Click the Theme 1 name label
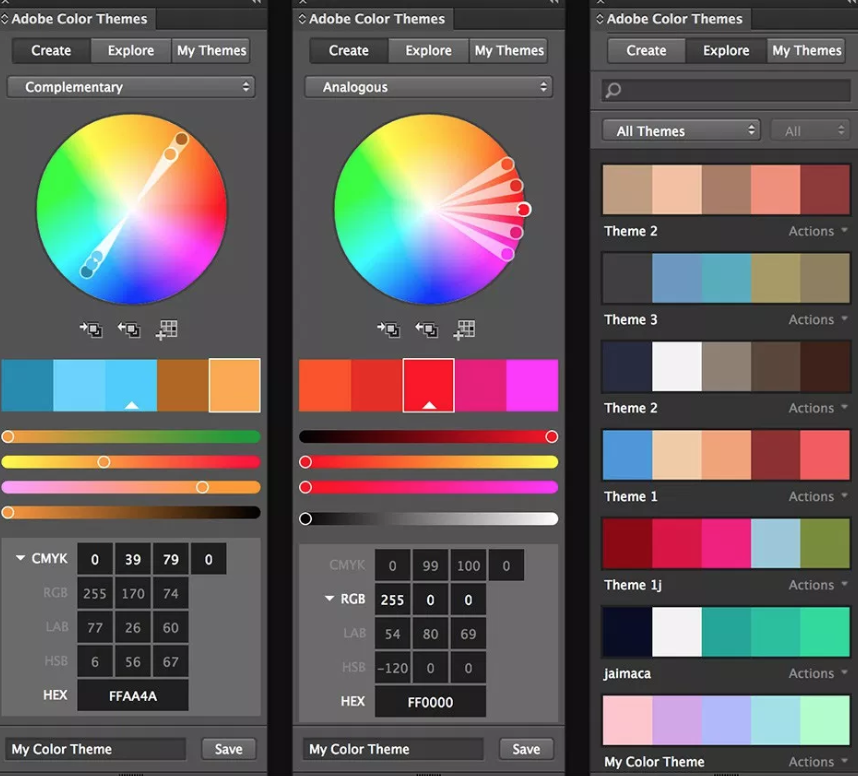Screen dimensions: 858x776 (631, 496)
